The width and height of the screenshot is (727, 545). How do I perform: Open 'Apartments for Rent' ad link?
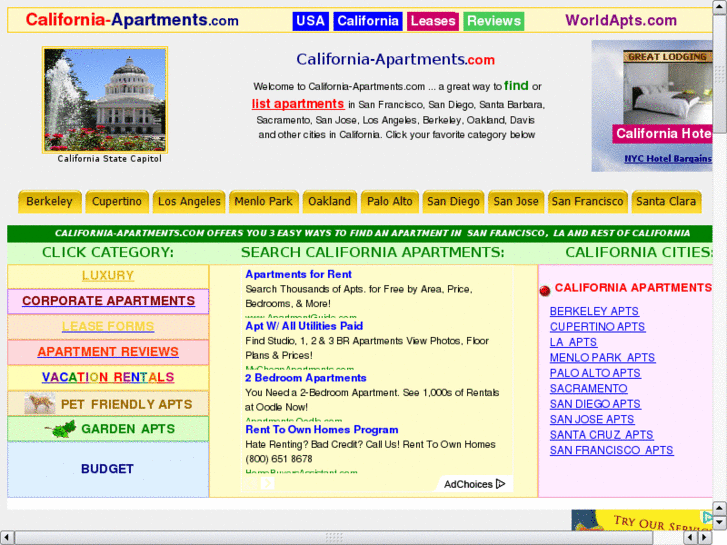coord(299,275)
